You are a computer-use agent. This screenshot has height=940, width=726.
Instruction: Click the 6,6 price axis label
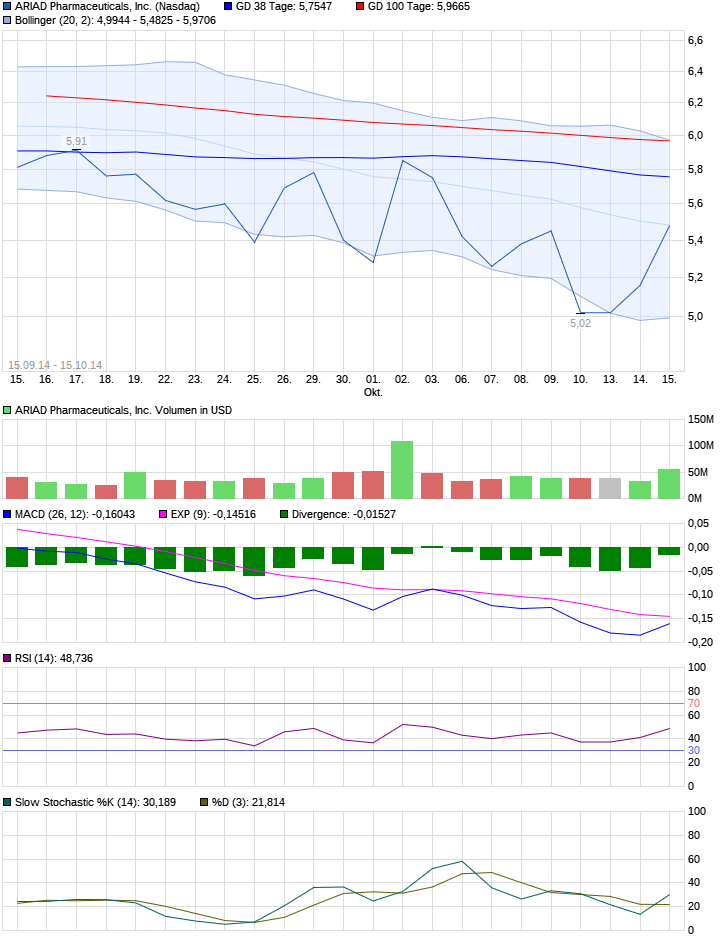[695, 41]
